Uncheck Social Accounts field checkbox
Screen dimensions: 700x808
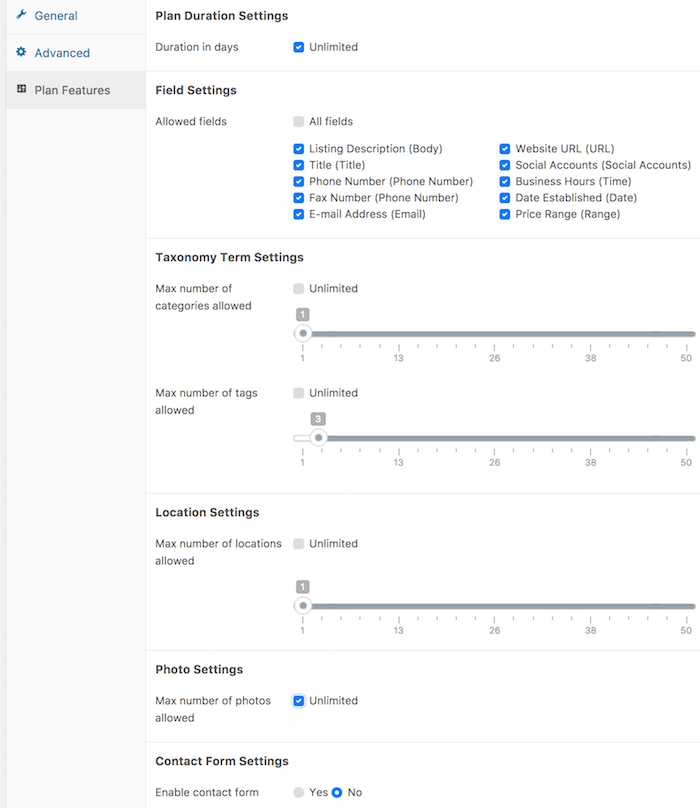click(505, 165)
